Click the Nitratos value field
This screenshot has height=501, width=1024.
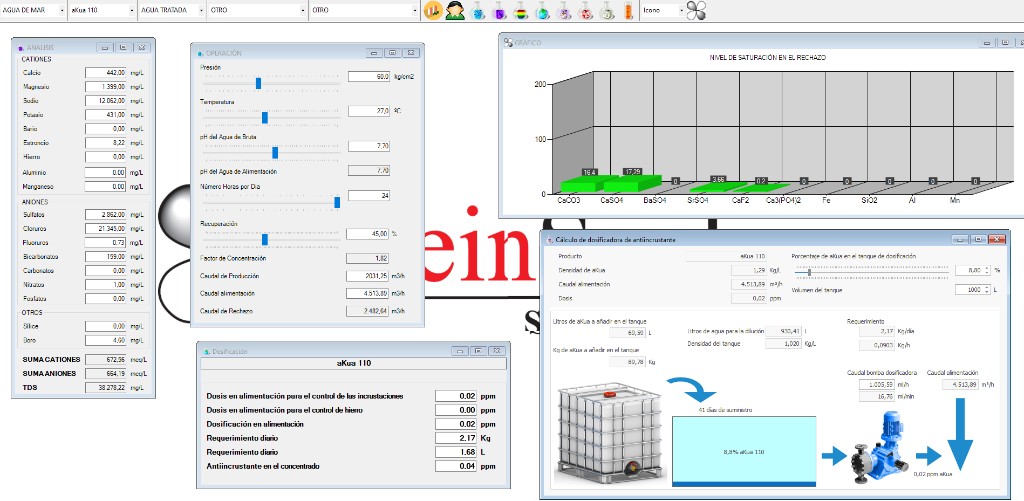tap(105, 285)
